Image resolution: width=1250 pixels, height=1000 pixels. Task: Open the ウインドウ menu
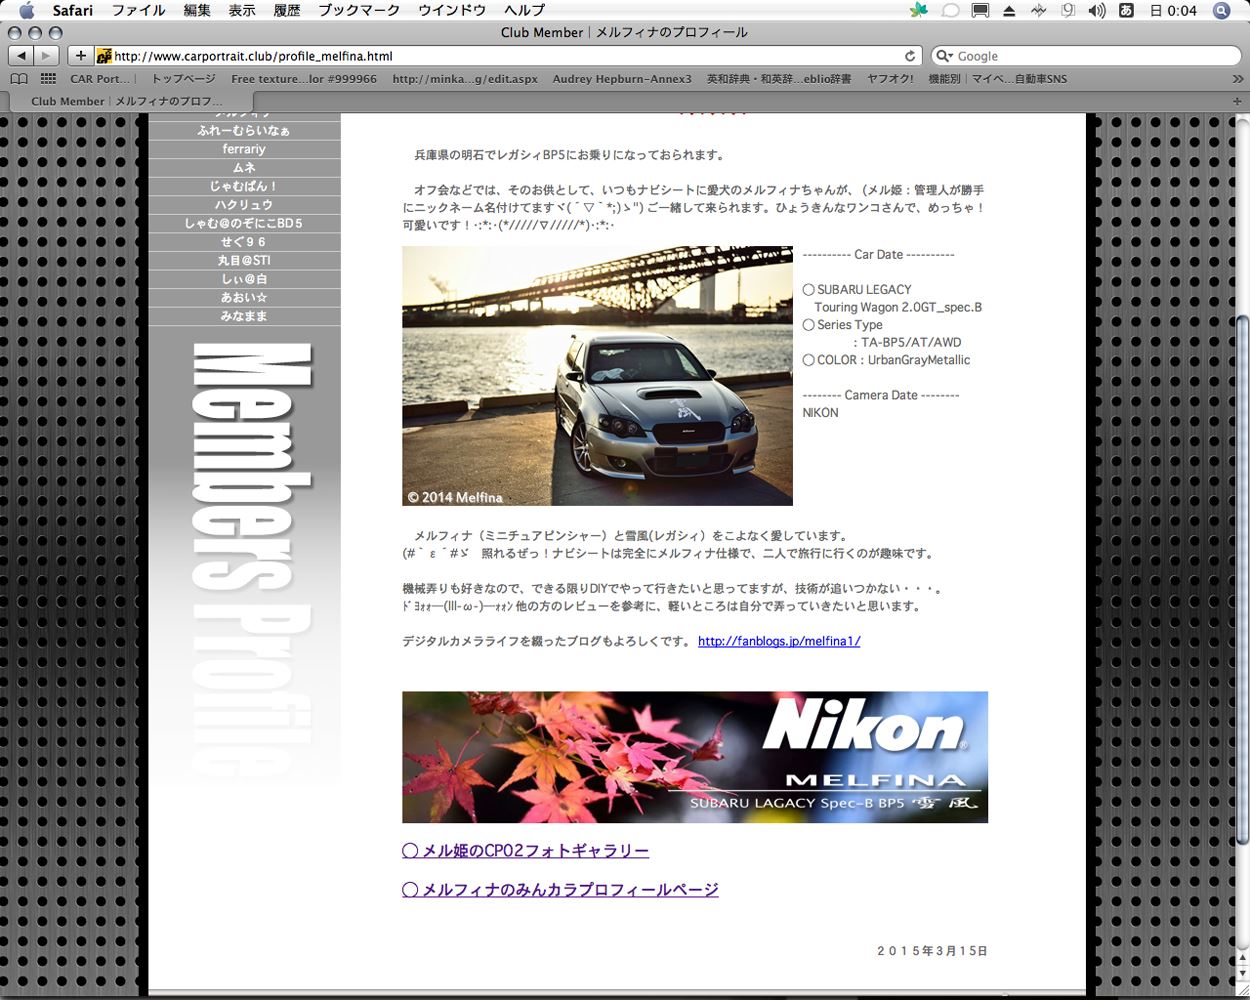[452, 10]
